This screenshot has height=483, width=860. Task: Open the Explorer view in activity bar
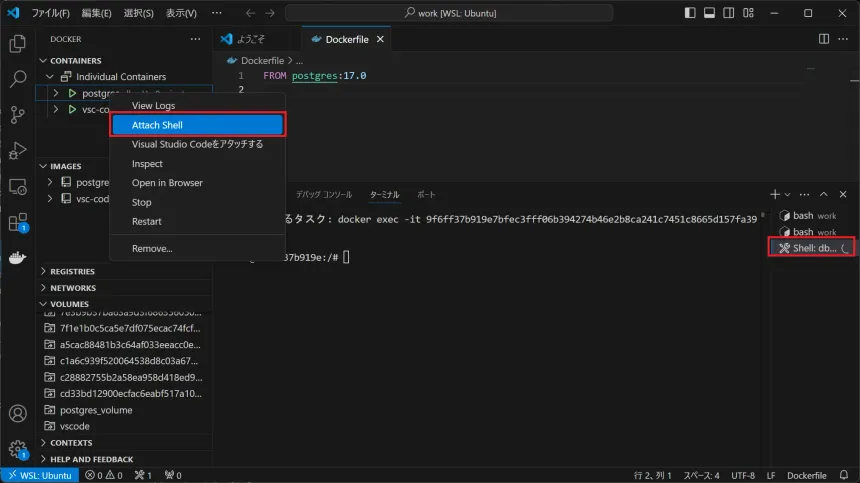pyautogui.click(x=17, y=44)
